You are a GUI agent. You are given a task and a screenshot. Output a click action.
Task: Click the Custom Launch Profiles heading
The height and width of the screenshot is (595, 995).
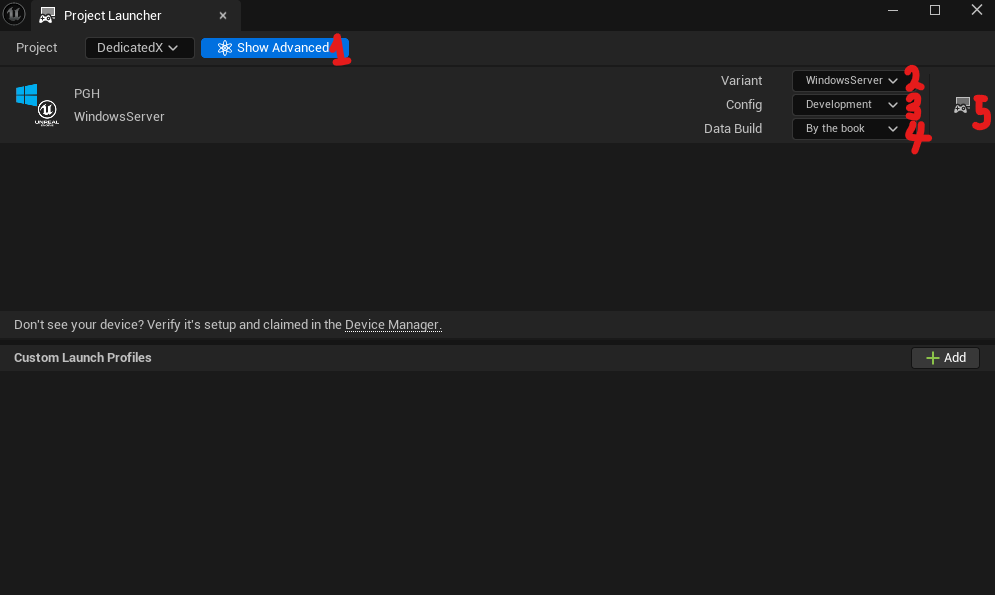(x=82, y=358)
